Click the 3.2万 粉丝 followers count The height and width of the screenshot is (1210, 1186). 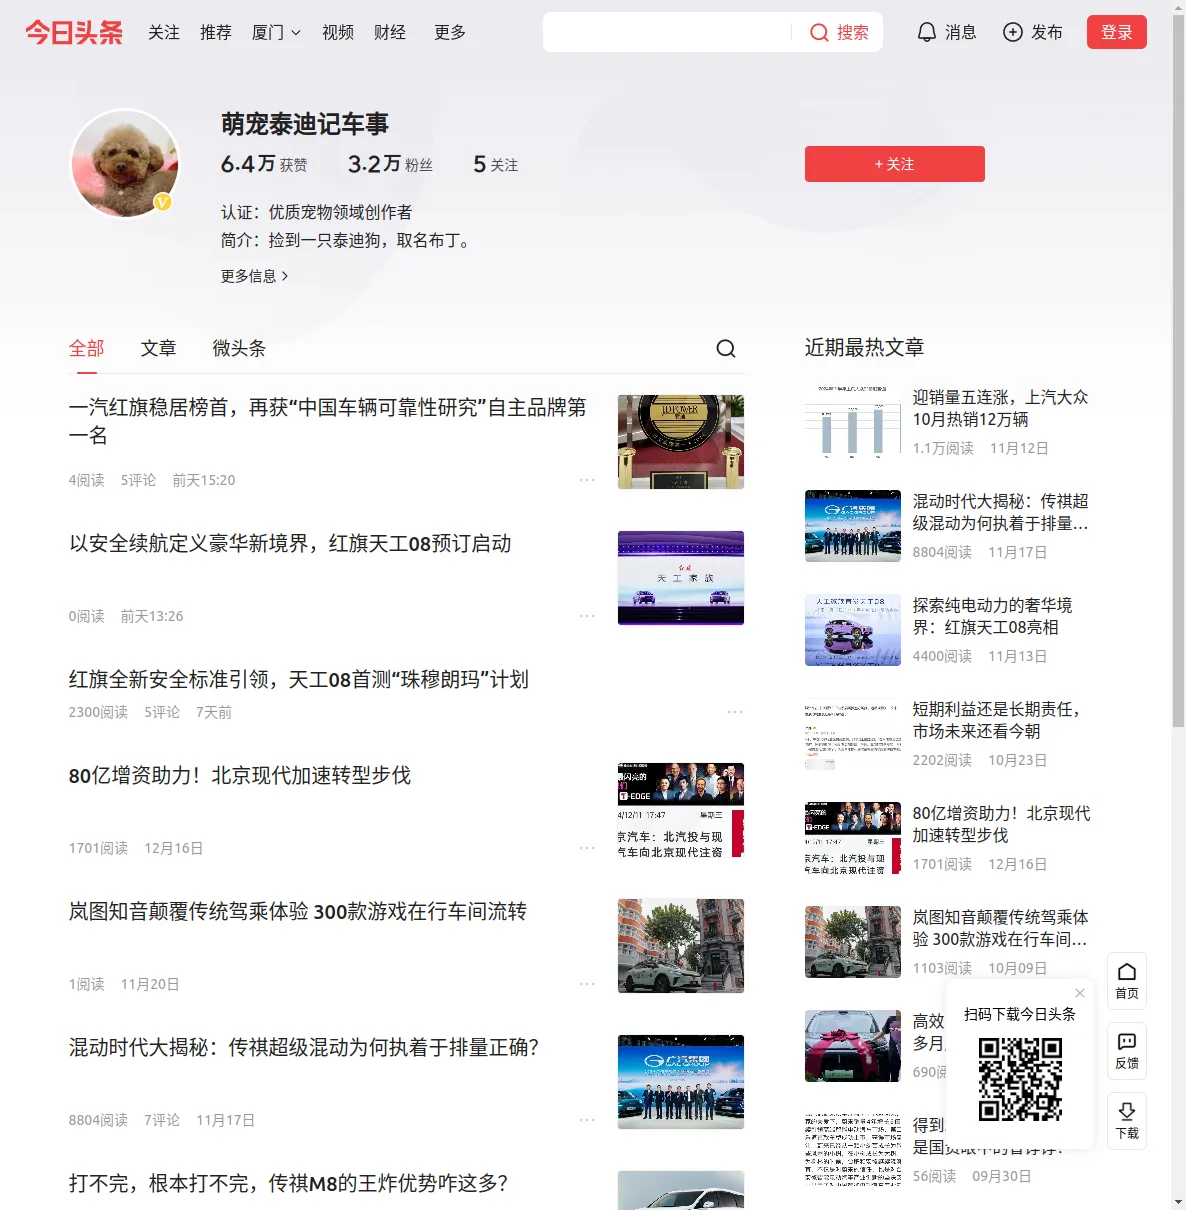[390, 164]
